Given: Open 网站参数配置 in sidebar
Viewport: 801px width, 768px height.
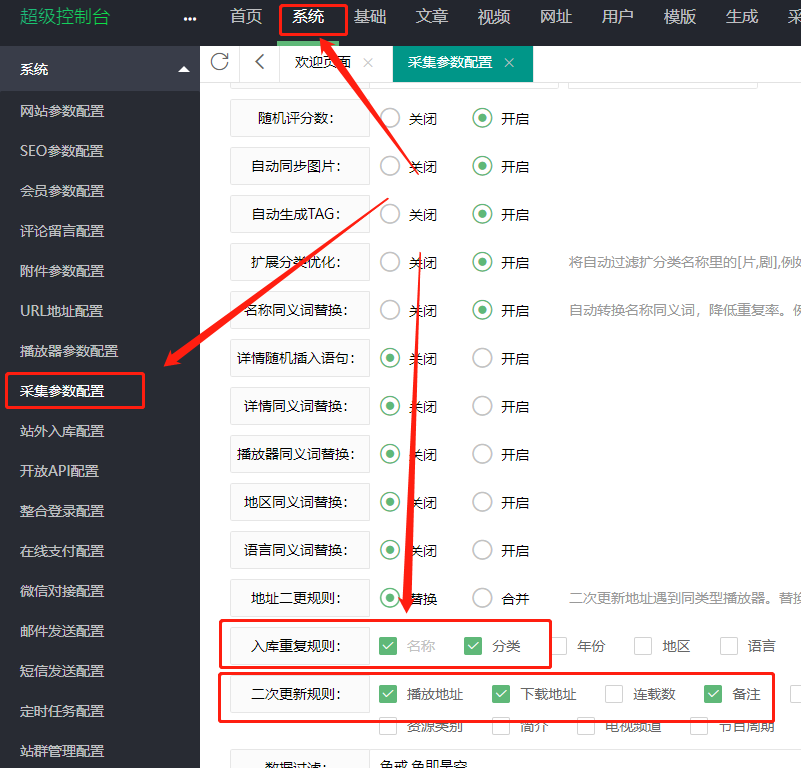Looking at the screenshot, I should (62, 111).
